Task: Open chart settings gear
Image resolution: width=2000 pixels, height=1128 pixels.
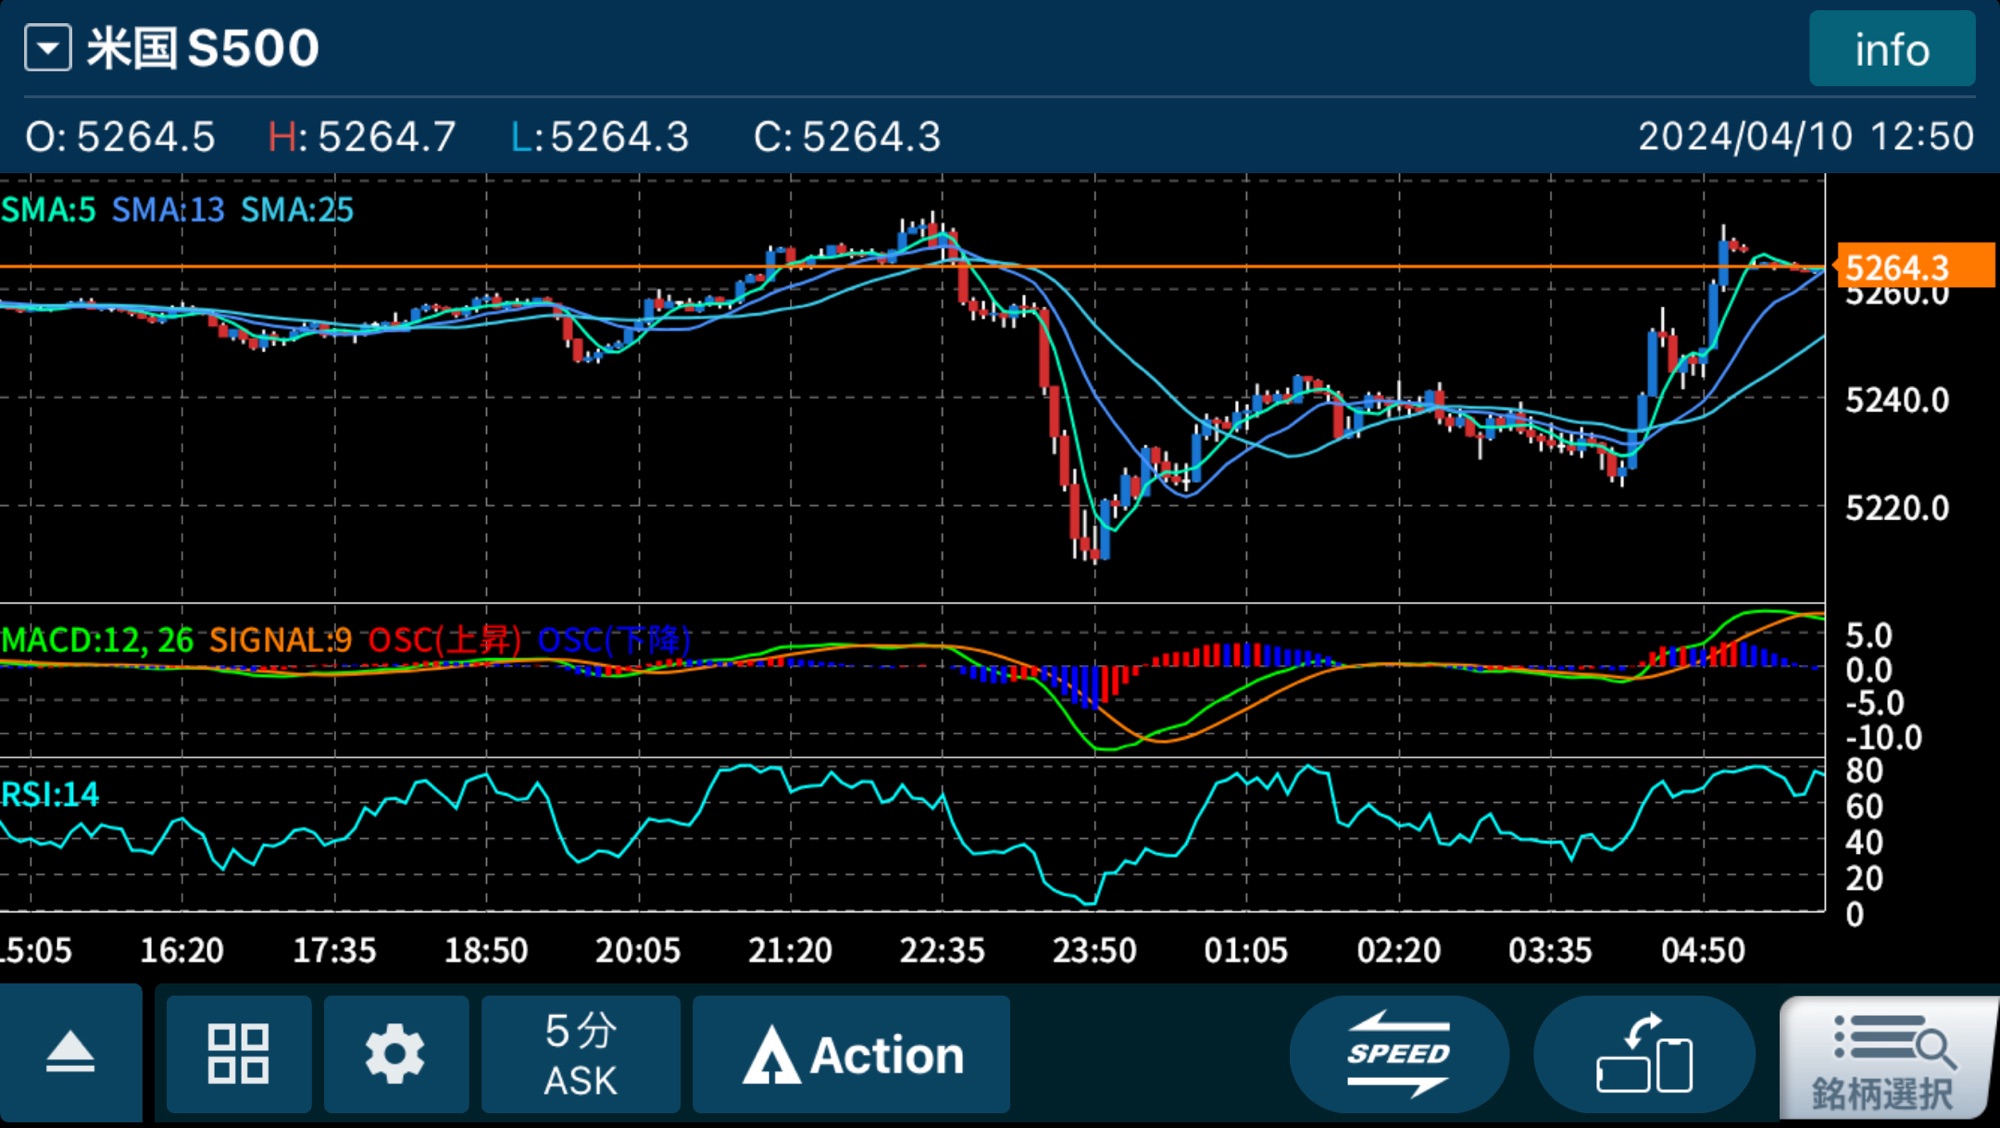Action: click(x=395, y=1053)
